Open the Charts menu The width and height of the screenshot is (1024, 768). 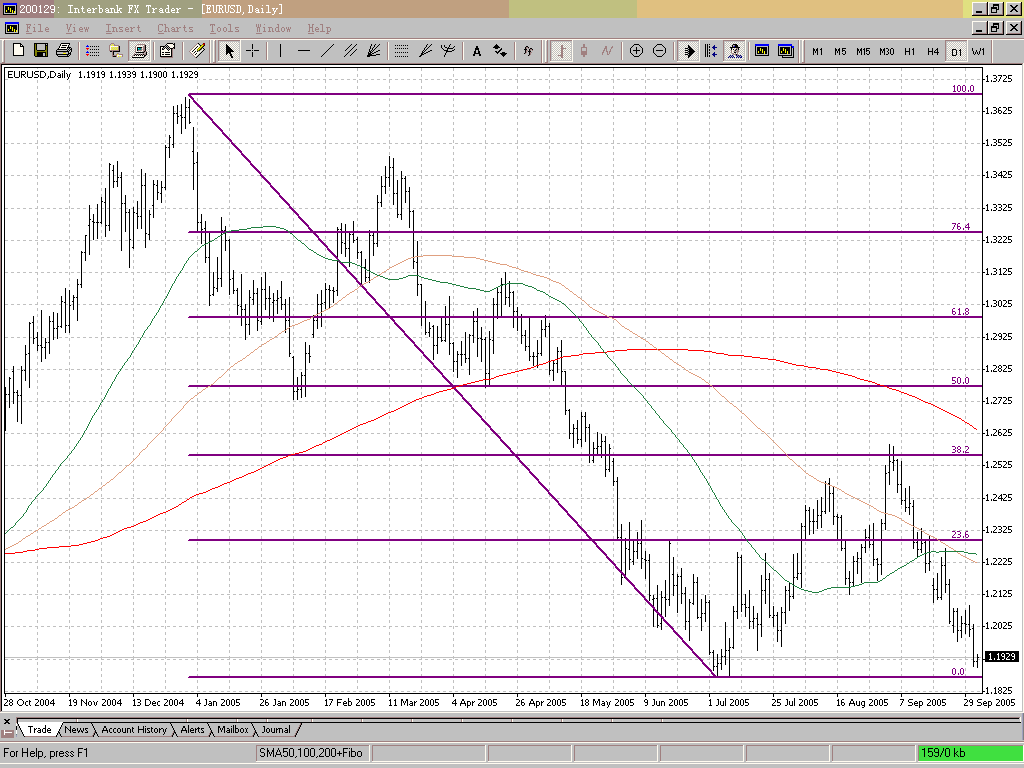click(175, 28)
